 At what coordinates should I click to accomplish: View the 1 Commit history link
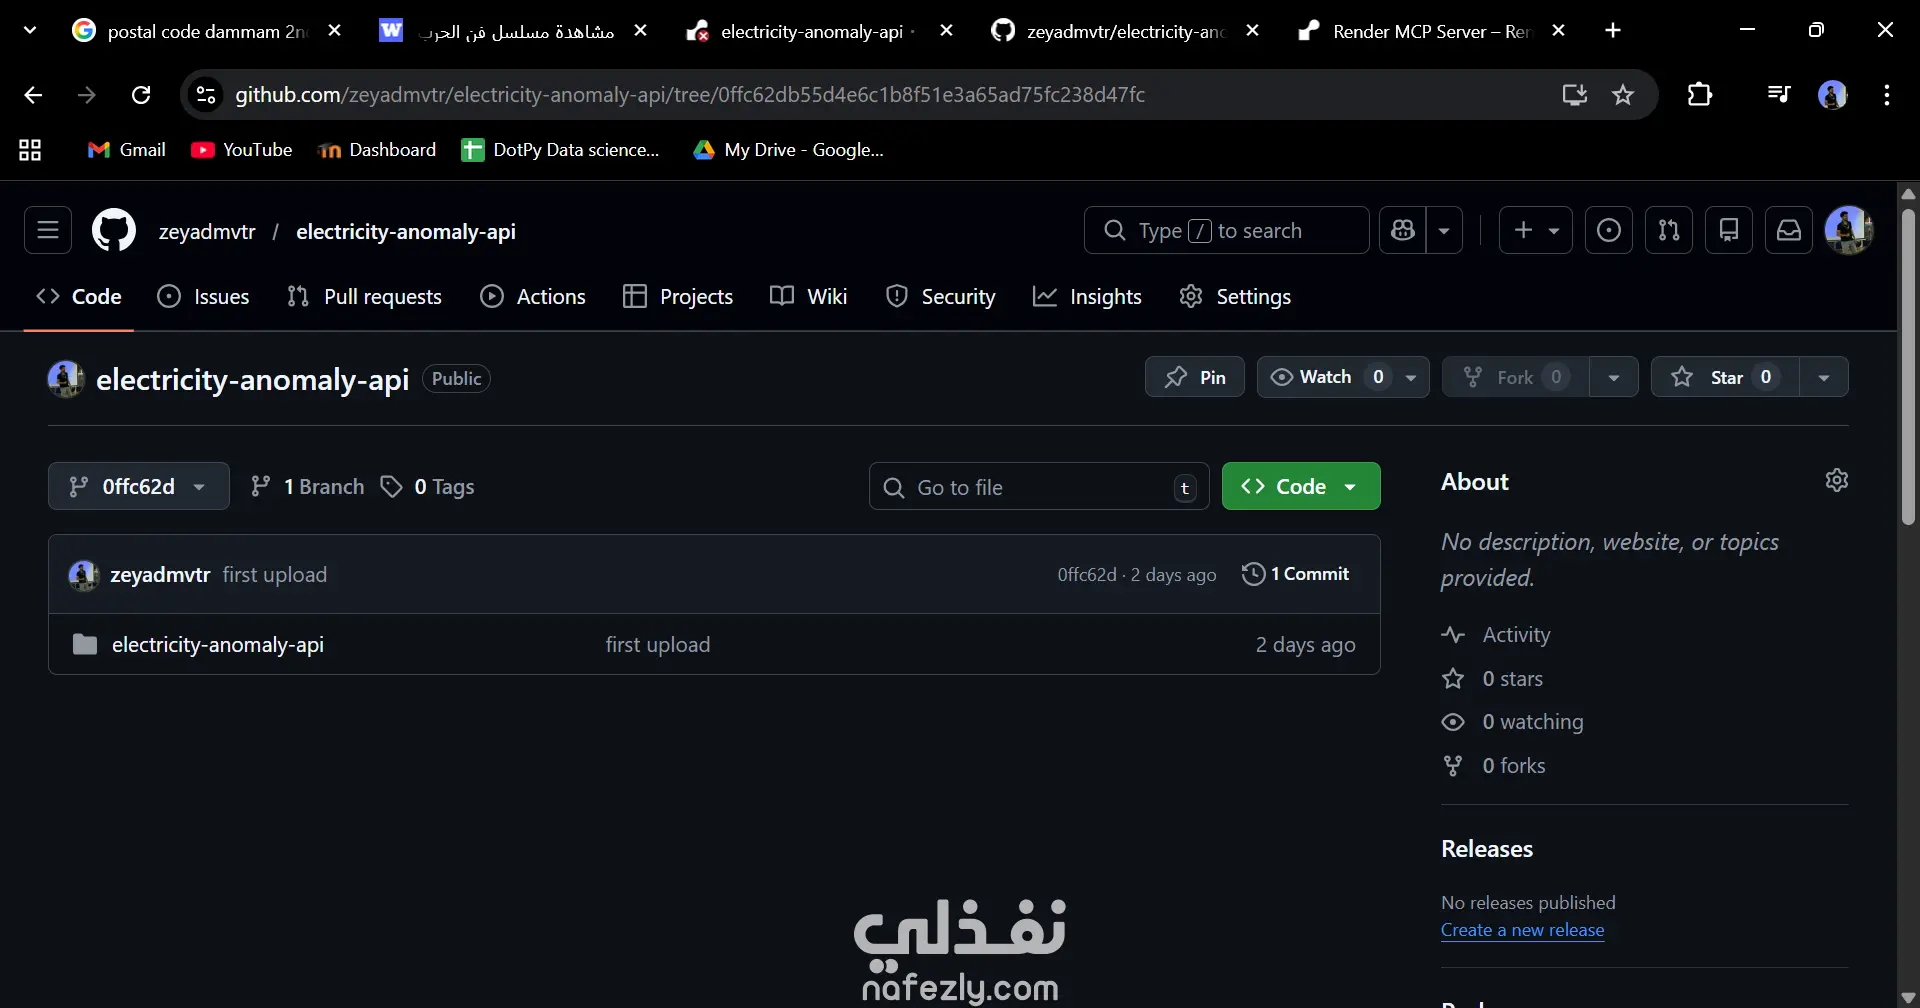pyautogui.click(x=1296, y=574)
